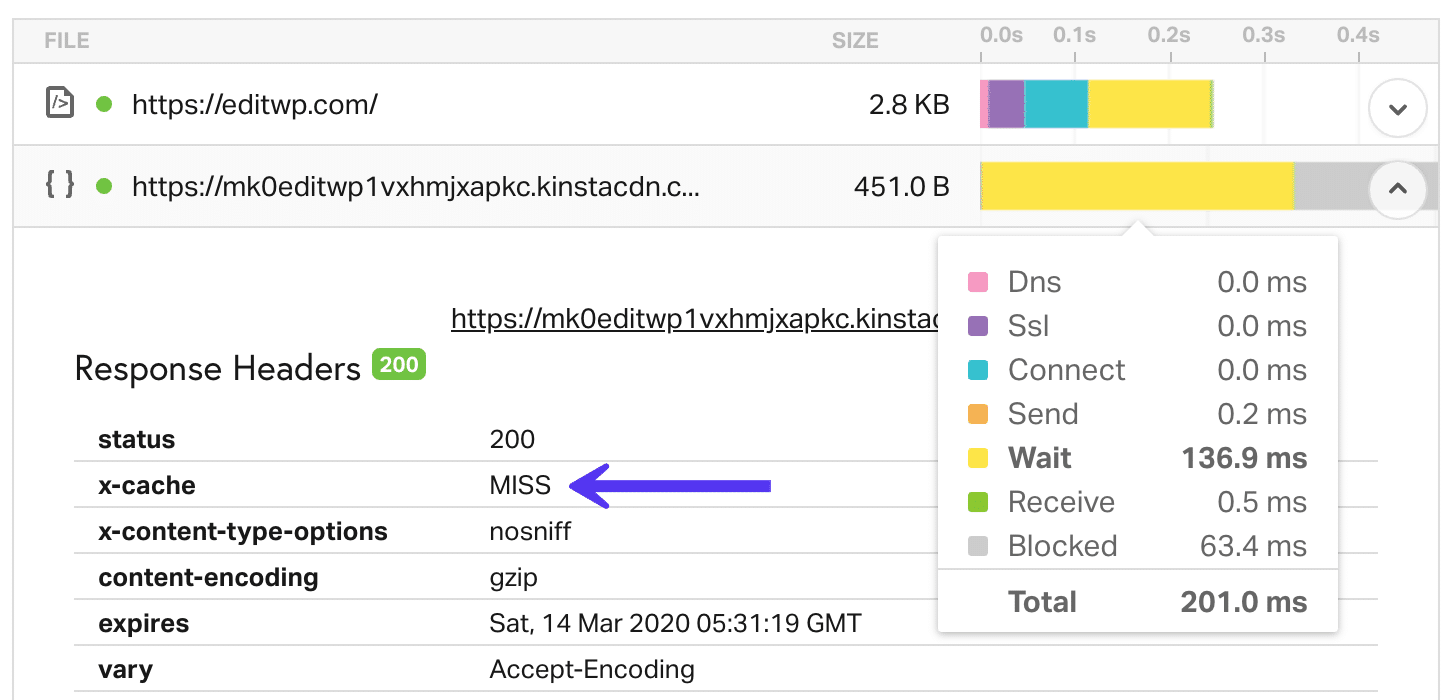Select the https://mk0editwp1vxhmjxapkc.kinstacdn.c... row text
Image resolution: width=1456 pixels, height=700 pixels.
coord(415,186)
